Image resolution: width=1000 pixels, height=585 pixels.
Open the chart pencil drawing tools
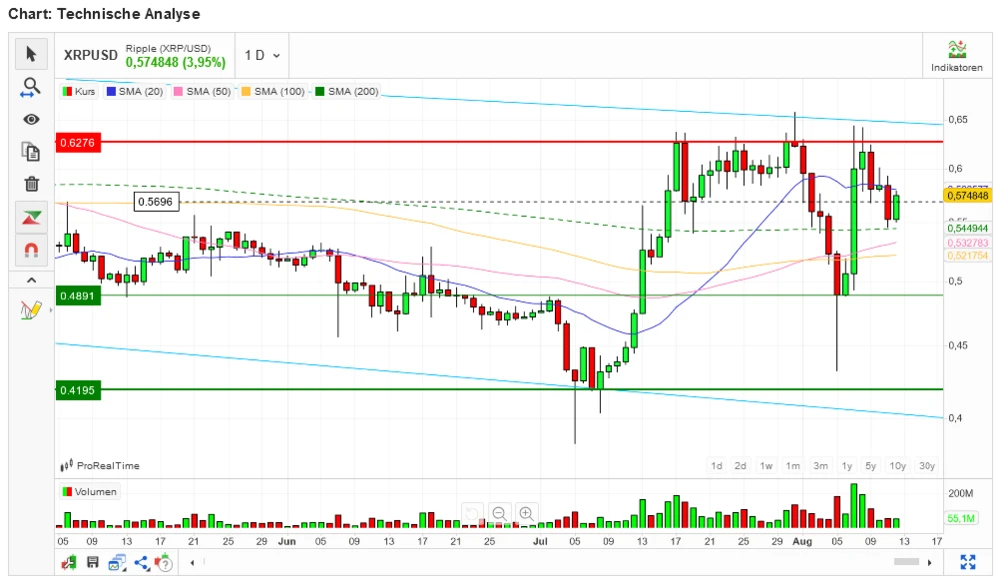tap(31, 311)
